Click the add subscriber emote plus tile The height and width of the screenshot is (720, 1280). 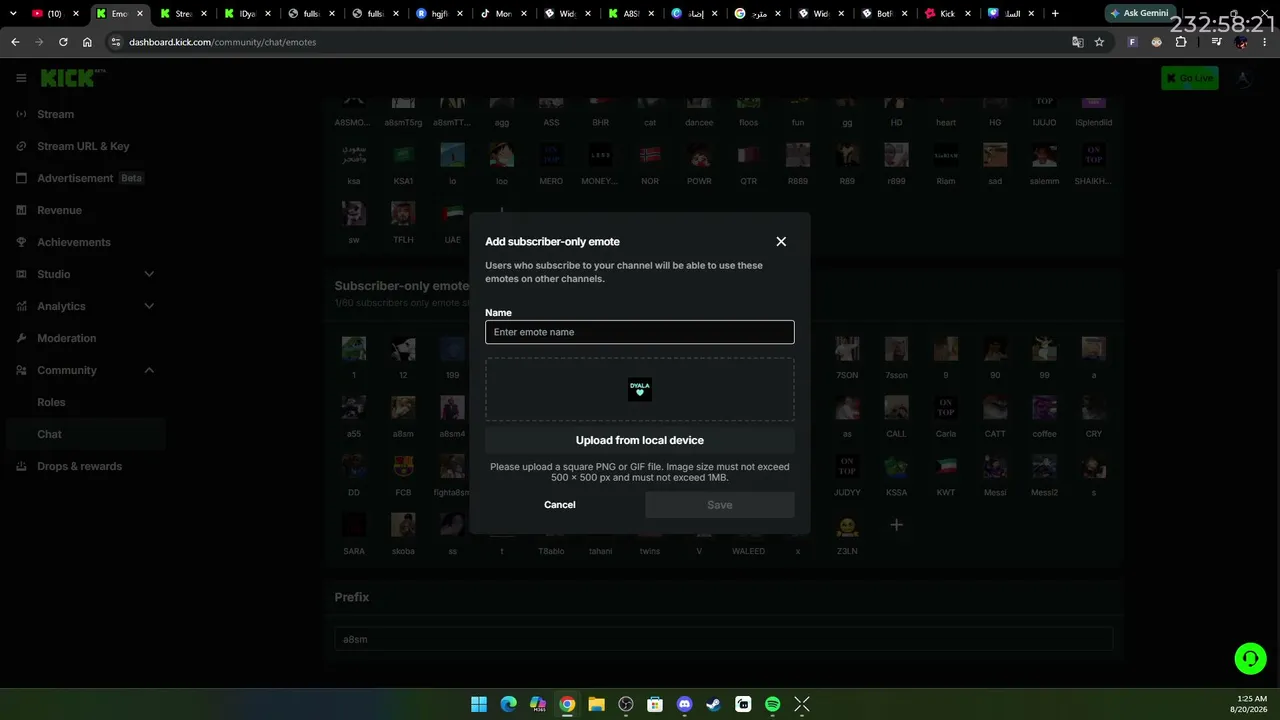click(896, 525)
